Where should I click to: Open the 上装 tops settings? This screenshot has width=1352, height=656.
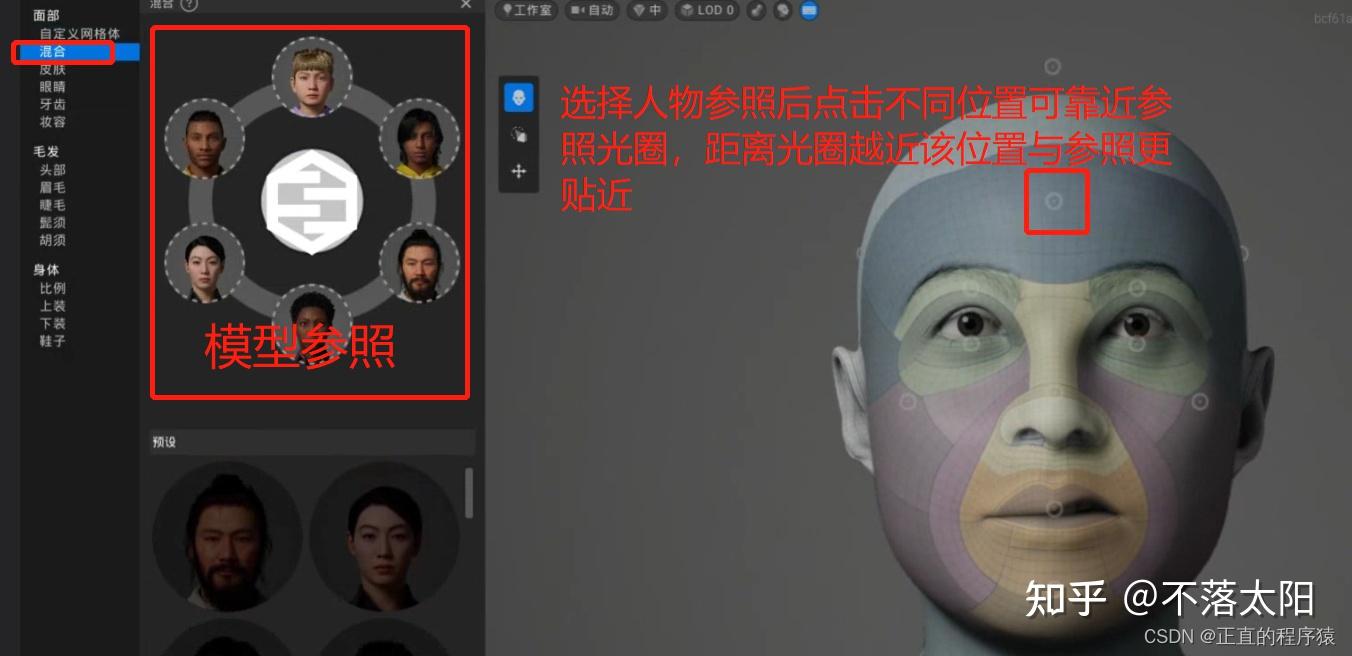pyautogui.click(x=53, y=306)
